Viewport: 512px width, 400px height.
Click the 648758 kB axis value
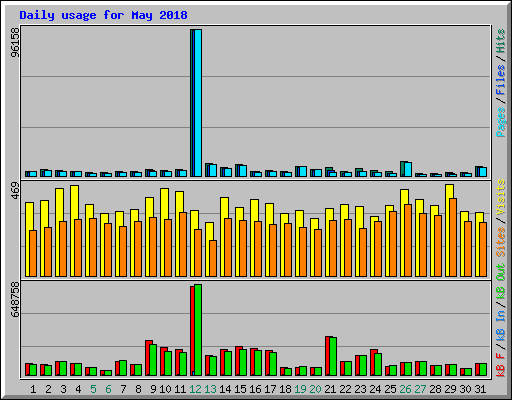tap(15, 299)
